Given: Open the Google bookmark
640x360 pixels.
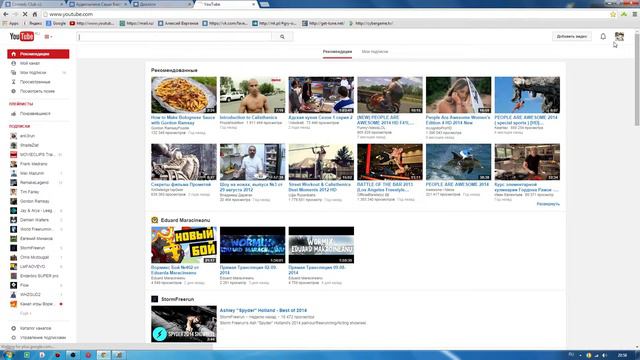Looking at the screenshot, I should coord(56,23).
